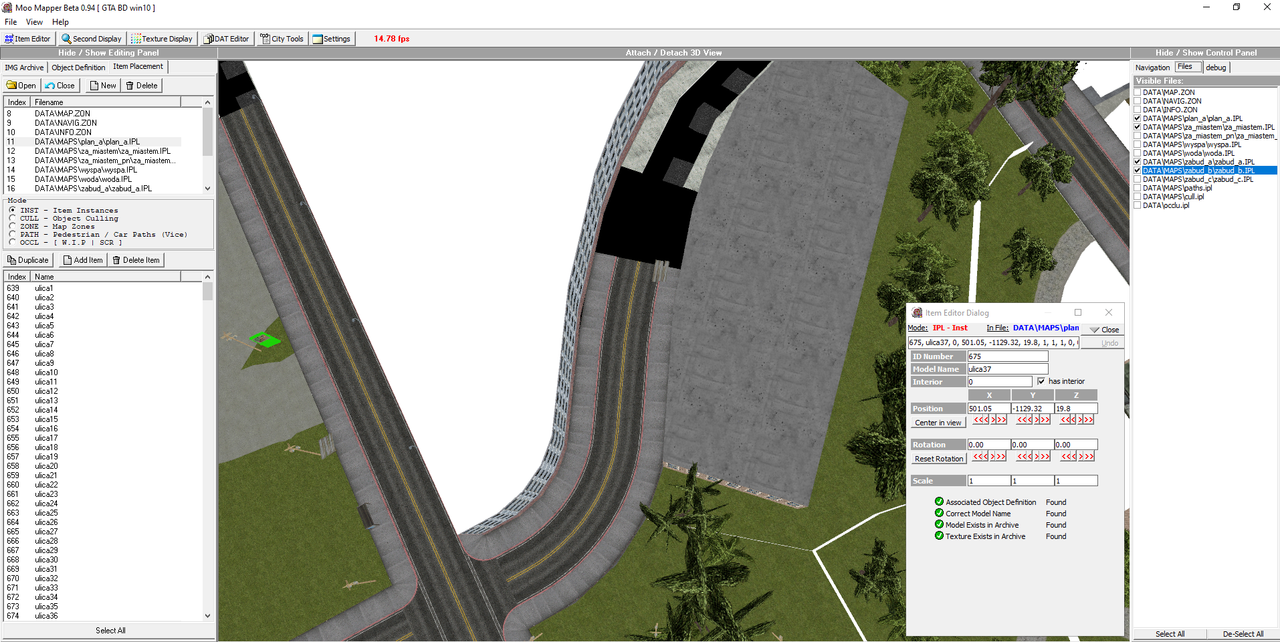Toggle the 'has interior' checkbox
The width and height of the screenshot is (1280, 642).
click(1041, 381)
